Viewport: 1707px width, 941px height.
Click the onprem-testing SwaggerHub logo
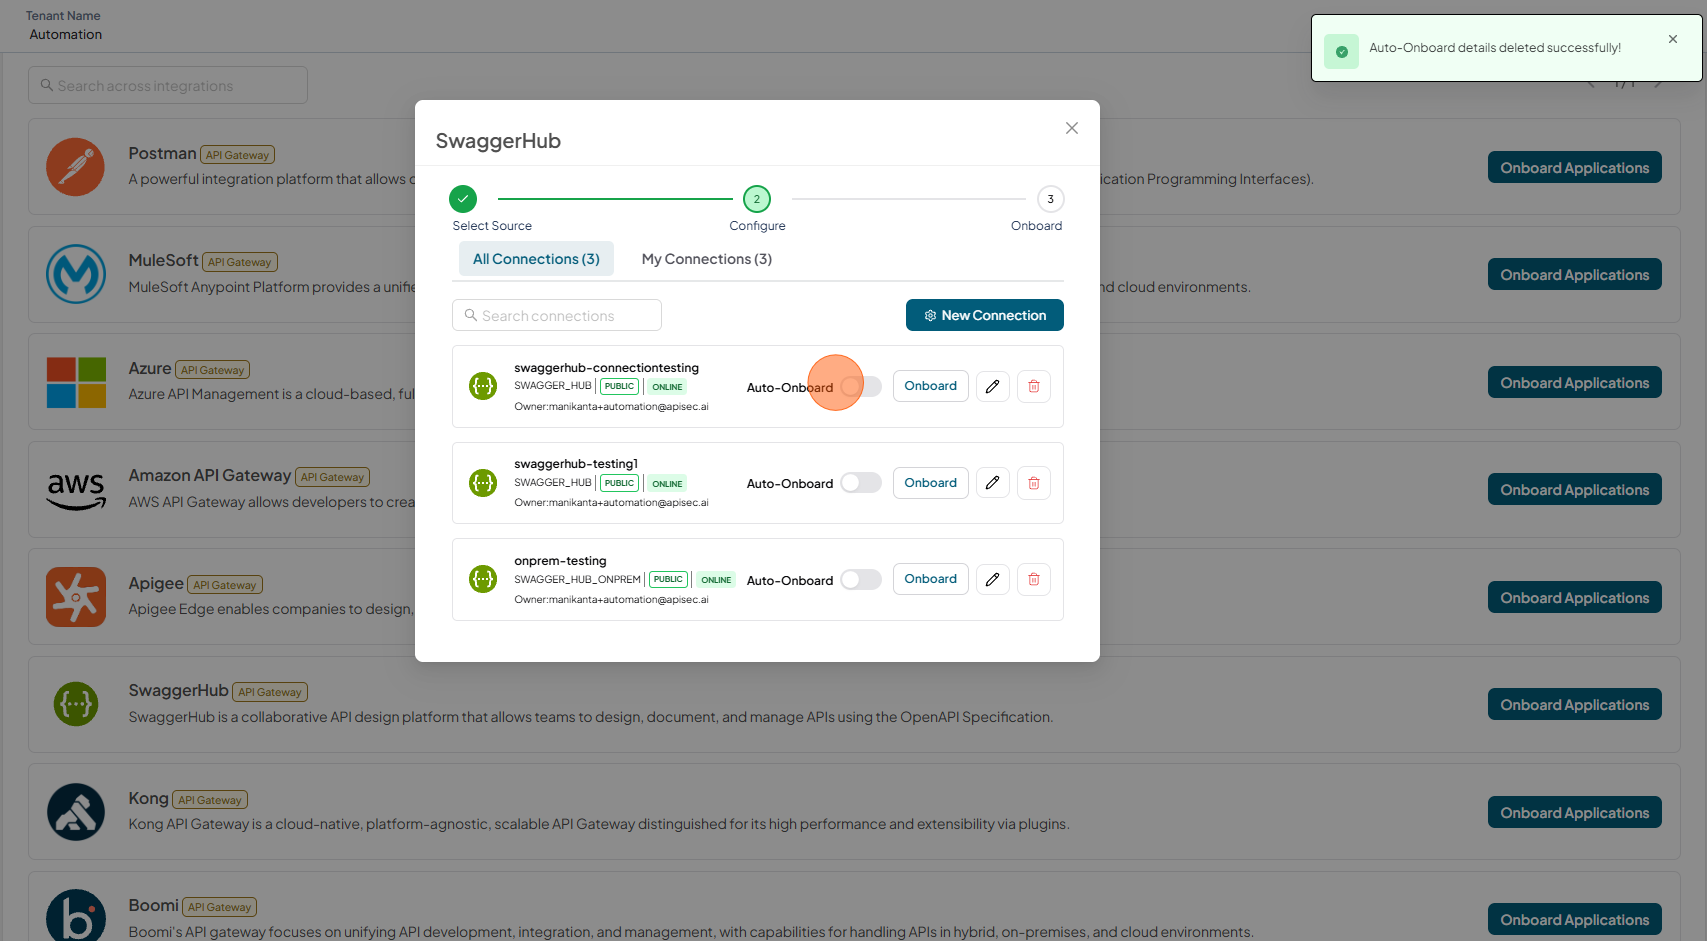point(483,579)
